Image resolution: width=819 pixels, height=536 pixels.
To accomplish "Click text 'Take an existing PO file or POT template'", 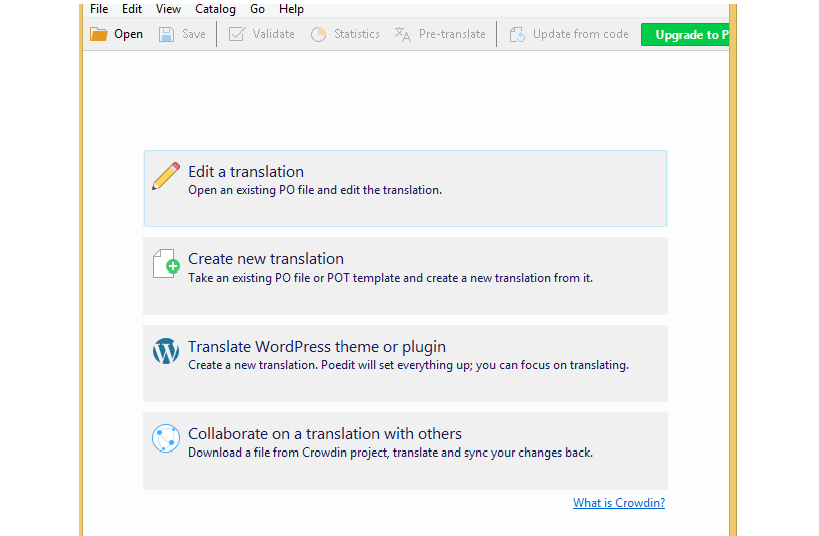I will 295,278.
